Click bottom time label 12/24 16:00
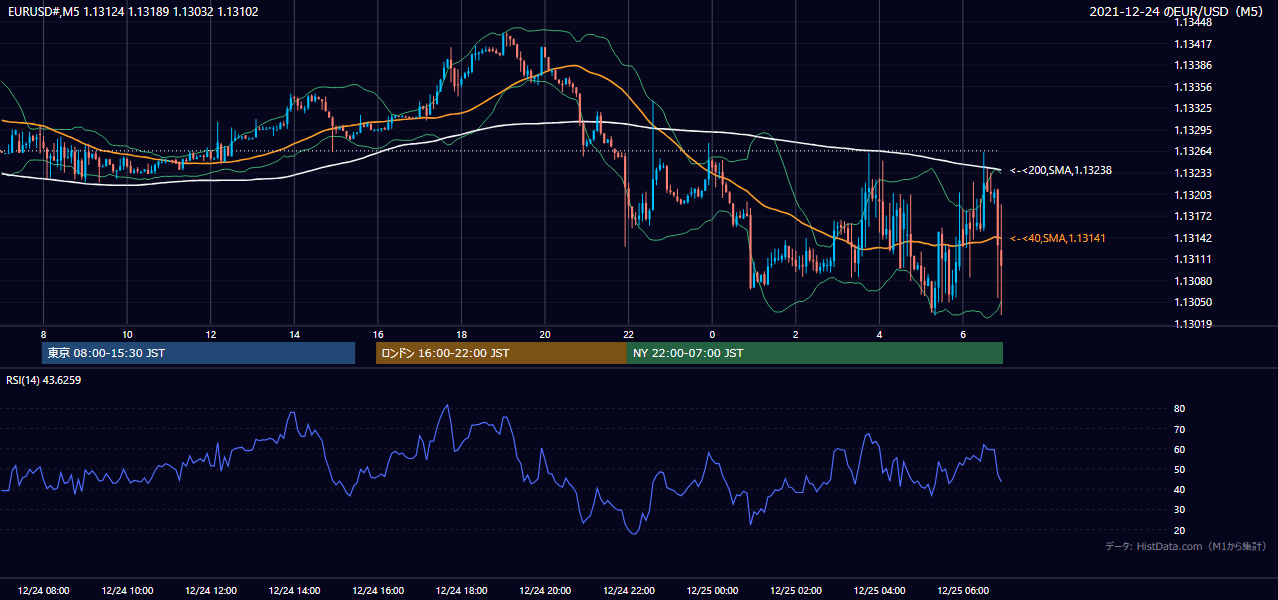The height and width of the screenshot is (600, 1278). 378,590
